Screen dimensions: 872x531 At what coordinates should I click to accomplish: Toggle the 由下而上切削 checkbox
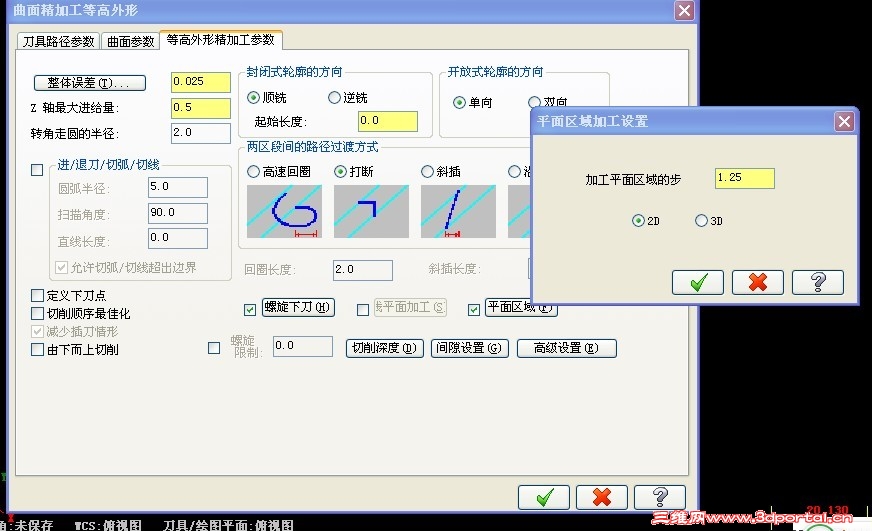tap(37, 350)
